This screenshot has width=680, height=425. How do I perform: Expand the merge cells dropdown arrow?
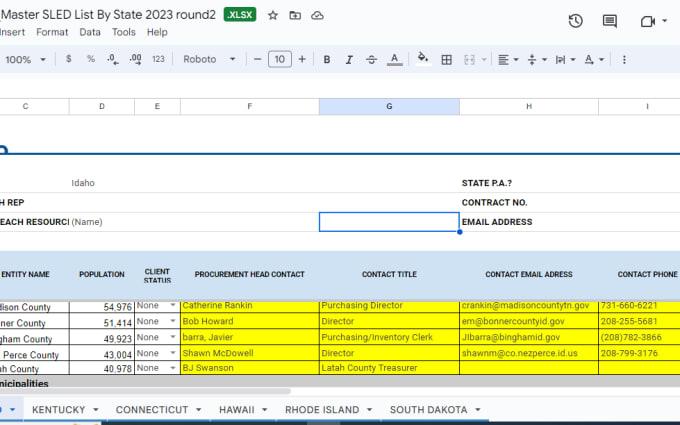[484, 59]
